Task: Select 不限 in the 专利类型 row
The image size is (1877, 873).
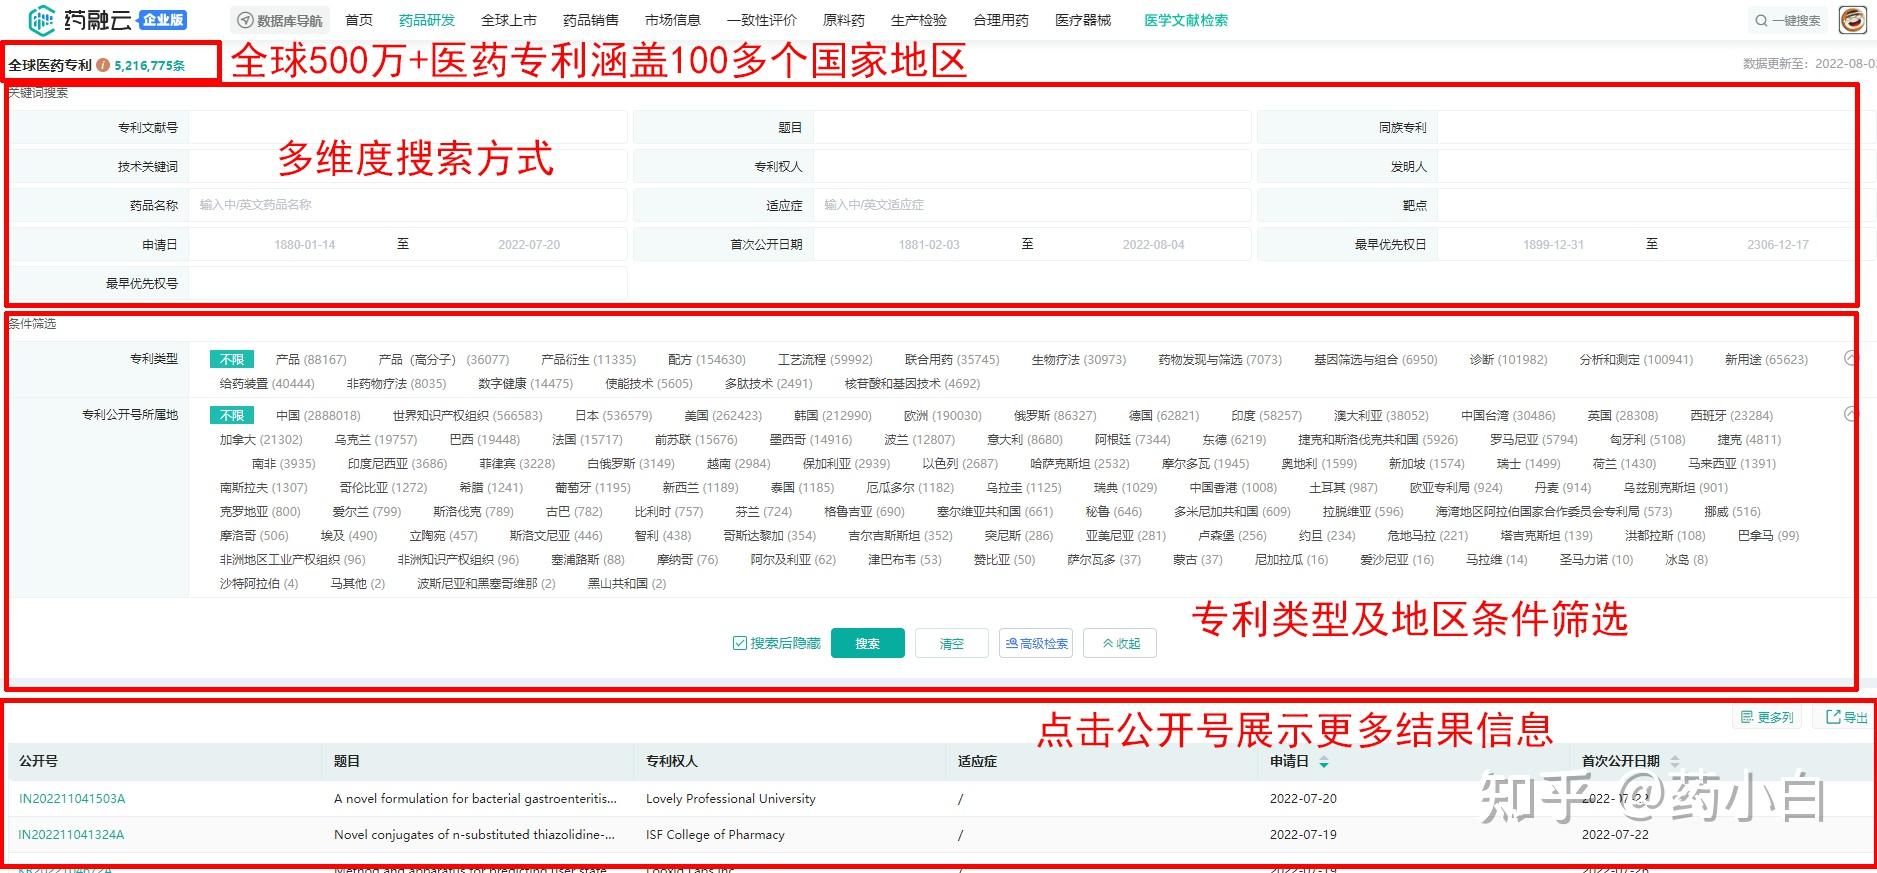Action: (232, 359)
